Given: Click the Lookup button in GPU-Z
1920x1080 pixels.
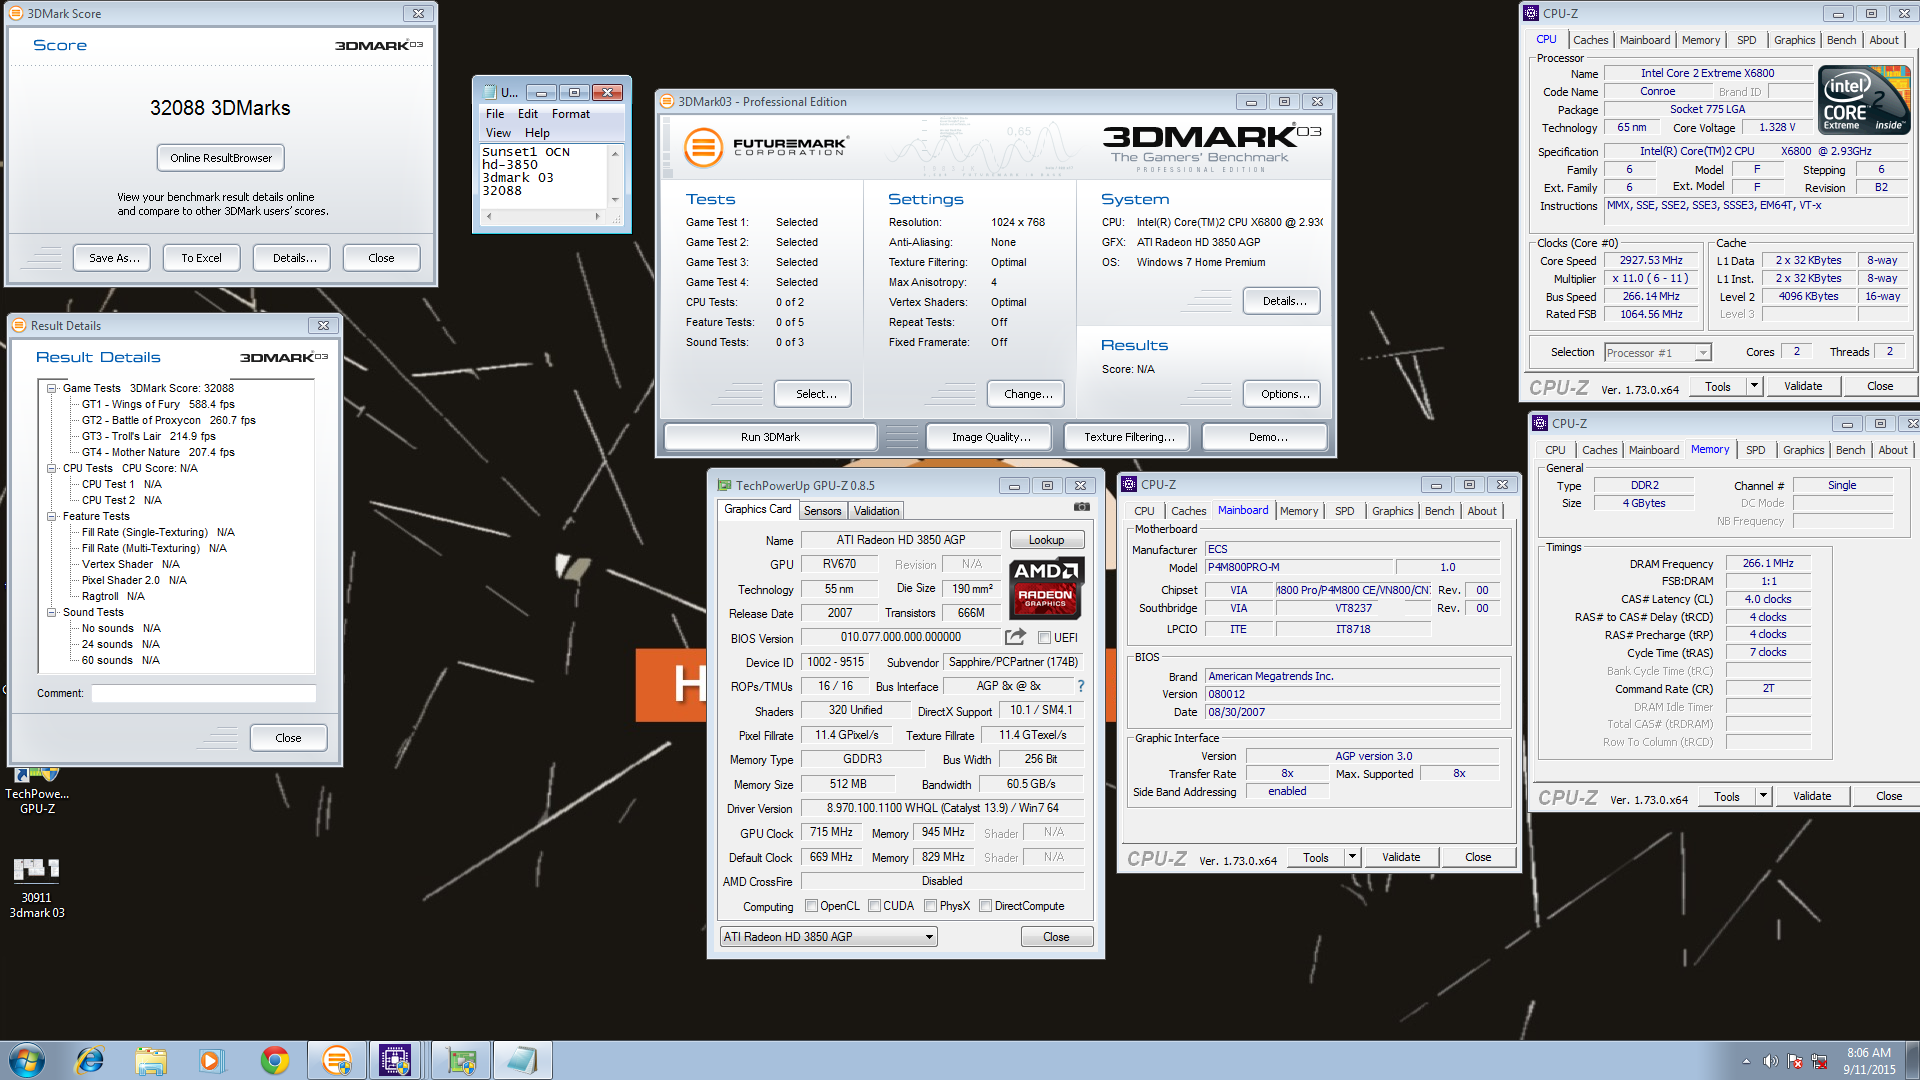Looking at the screenshot, I should click(1046, 540).
